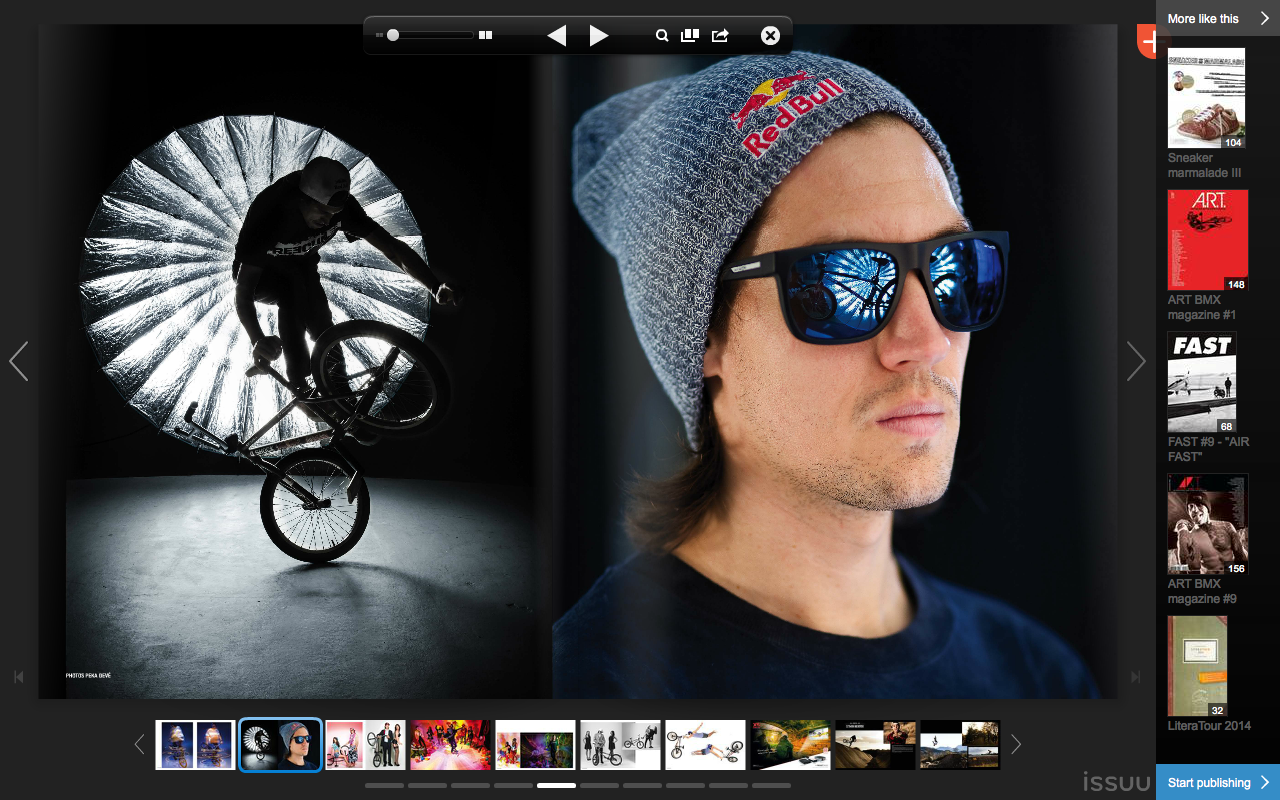Image resolution: width=1280 pixels, height=800 pixels.
Task: Select third thumbnail with people posing by bikes
Action: 365,745
